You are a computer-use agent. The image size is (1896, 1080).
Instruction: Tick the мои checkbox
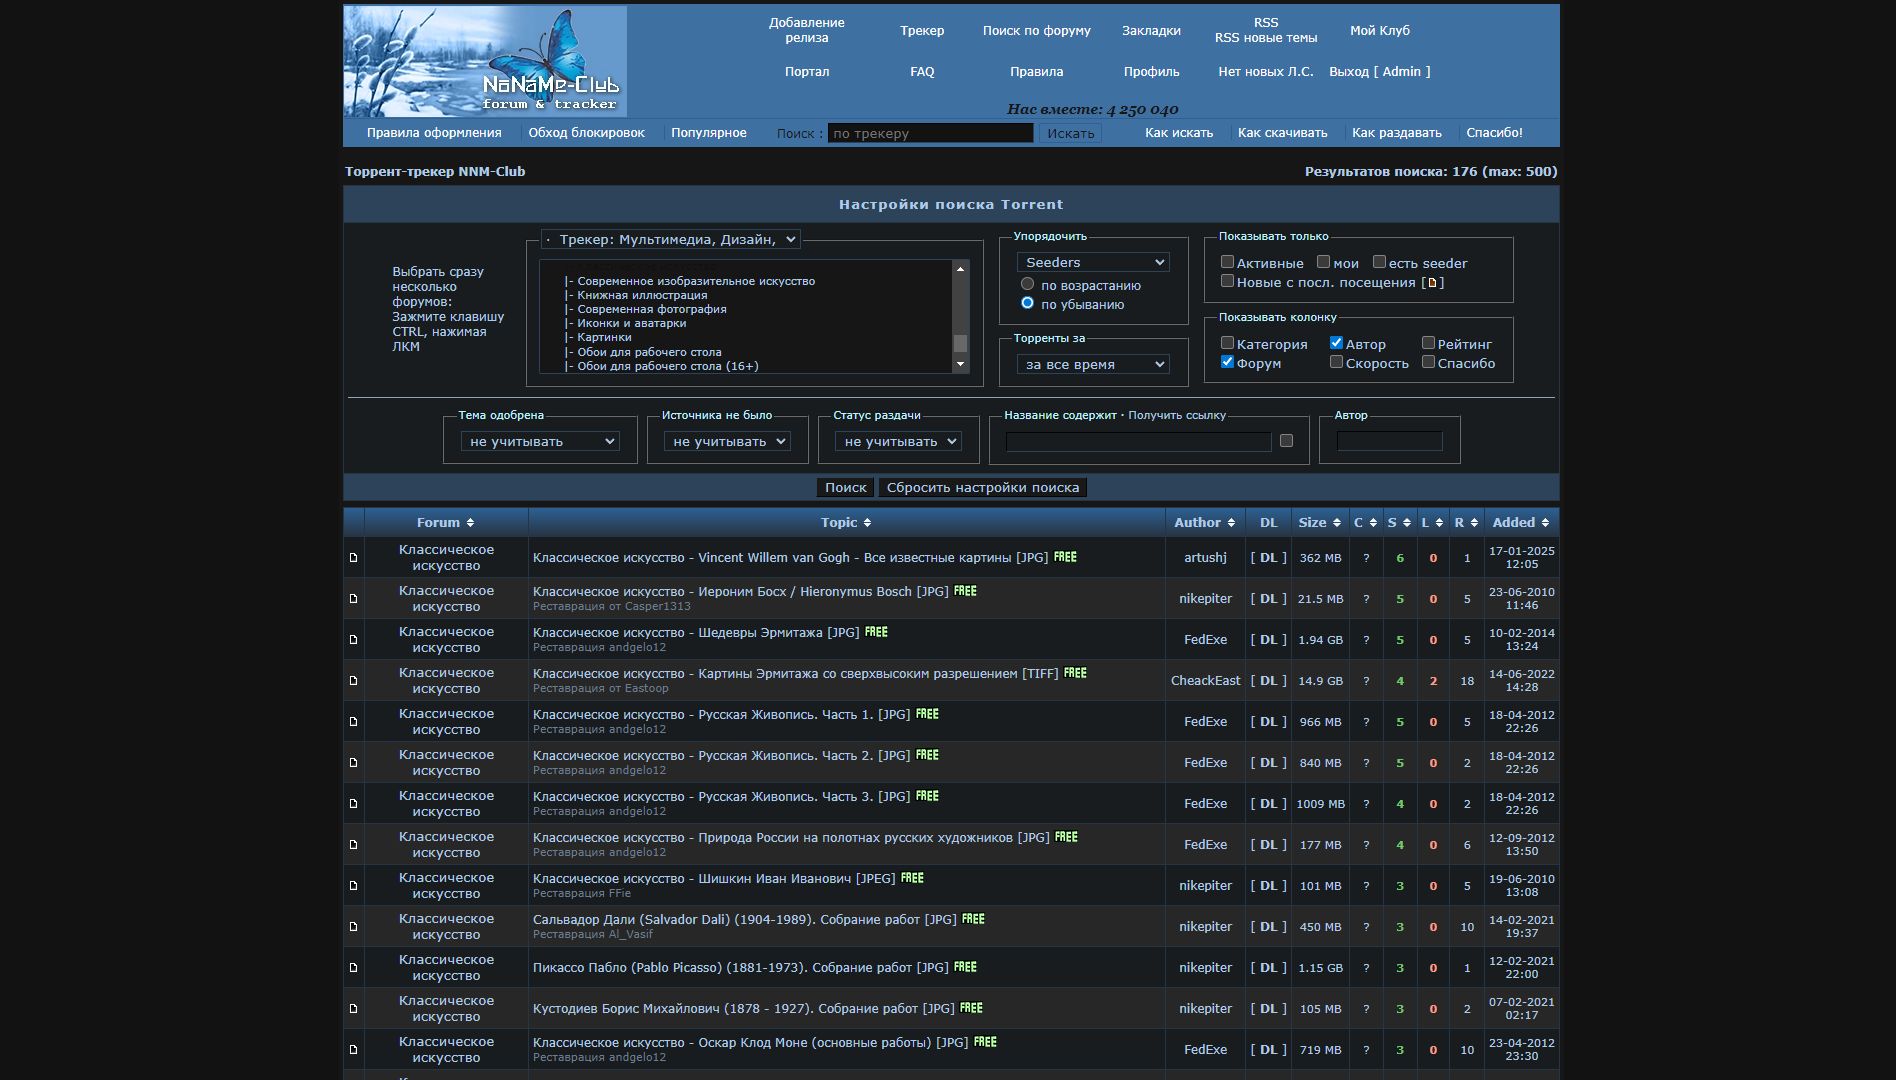point(1323,262)
